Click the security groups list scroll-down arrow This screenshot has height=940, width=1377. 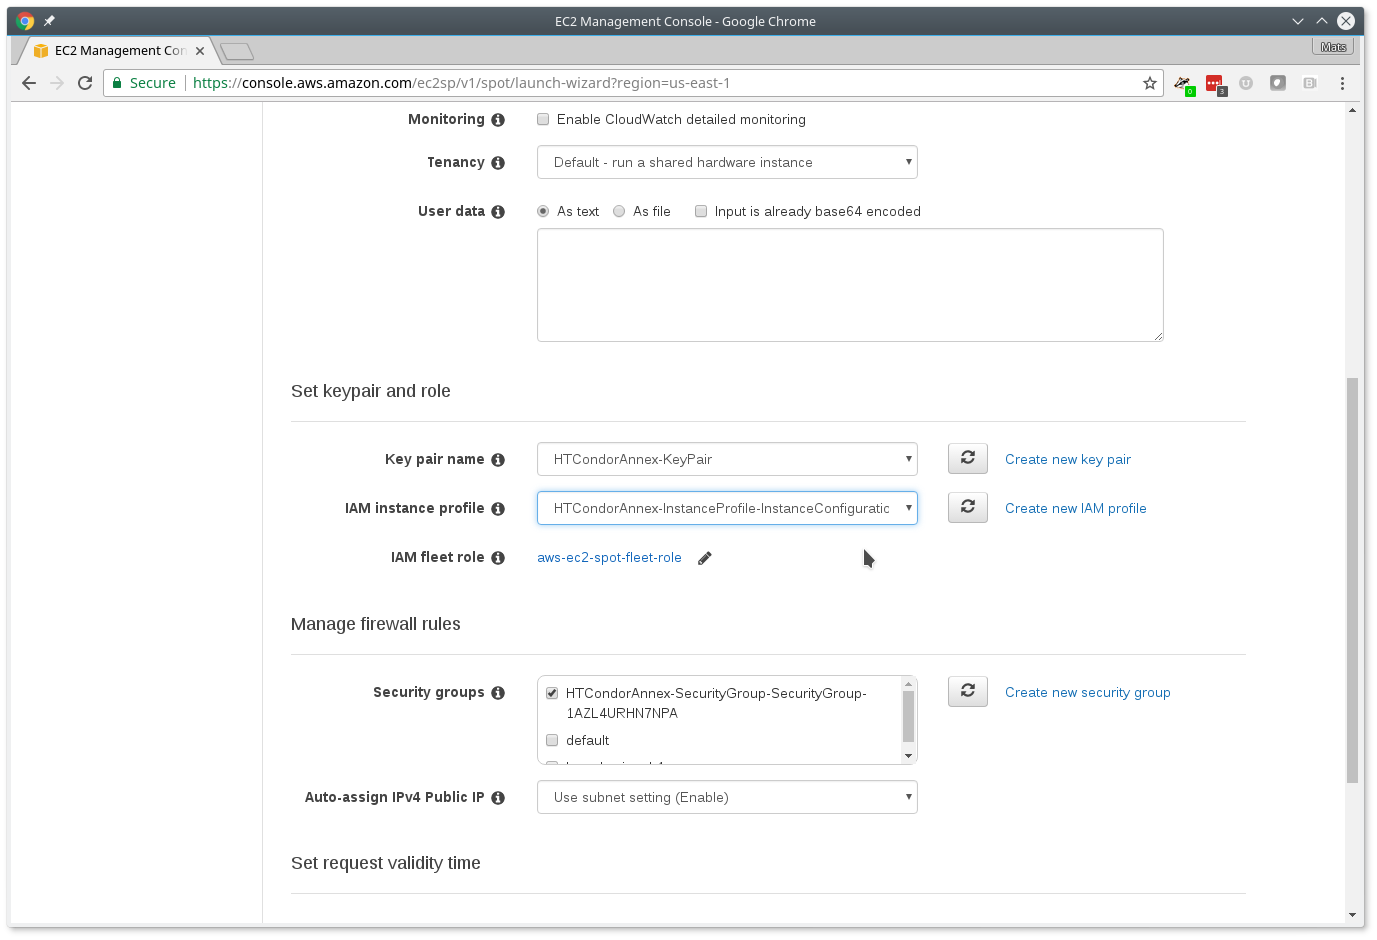pyautogui.click(x=909, y=756)
